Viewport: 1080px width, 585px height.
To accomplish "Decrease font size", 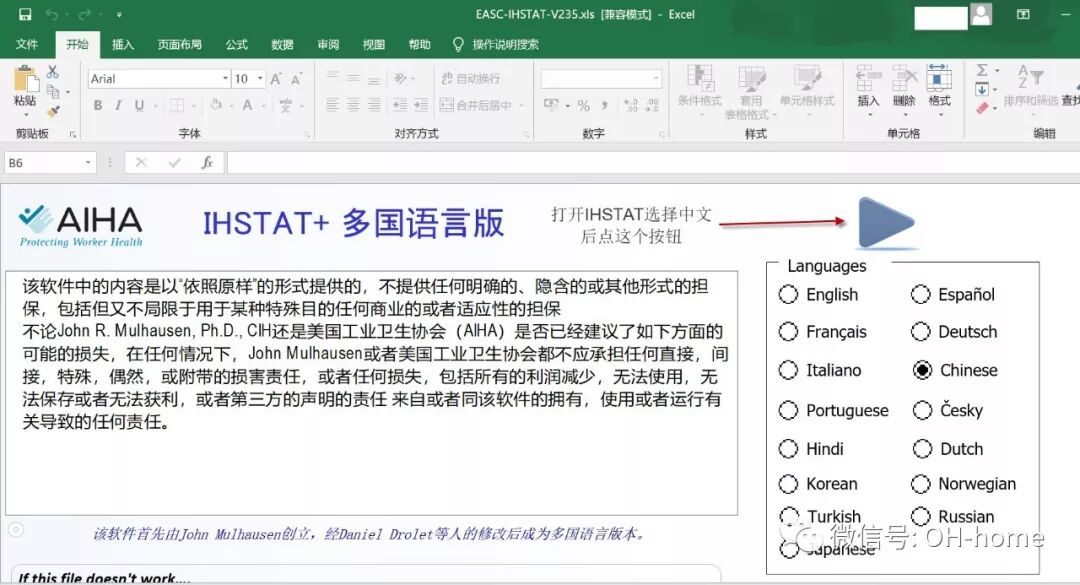I will point(296,79).
